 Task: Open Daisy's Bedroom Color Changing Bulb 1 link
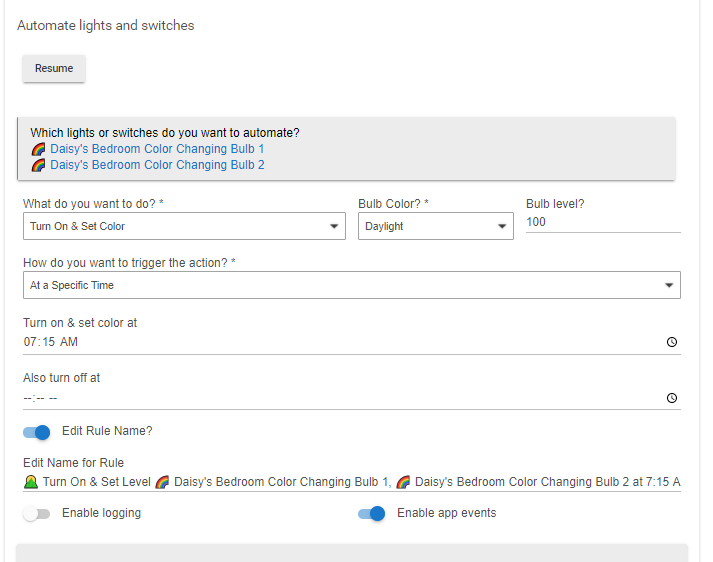click(157, 149)
